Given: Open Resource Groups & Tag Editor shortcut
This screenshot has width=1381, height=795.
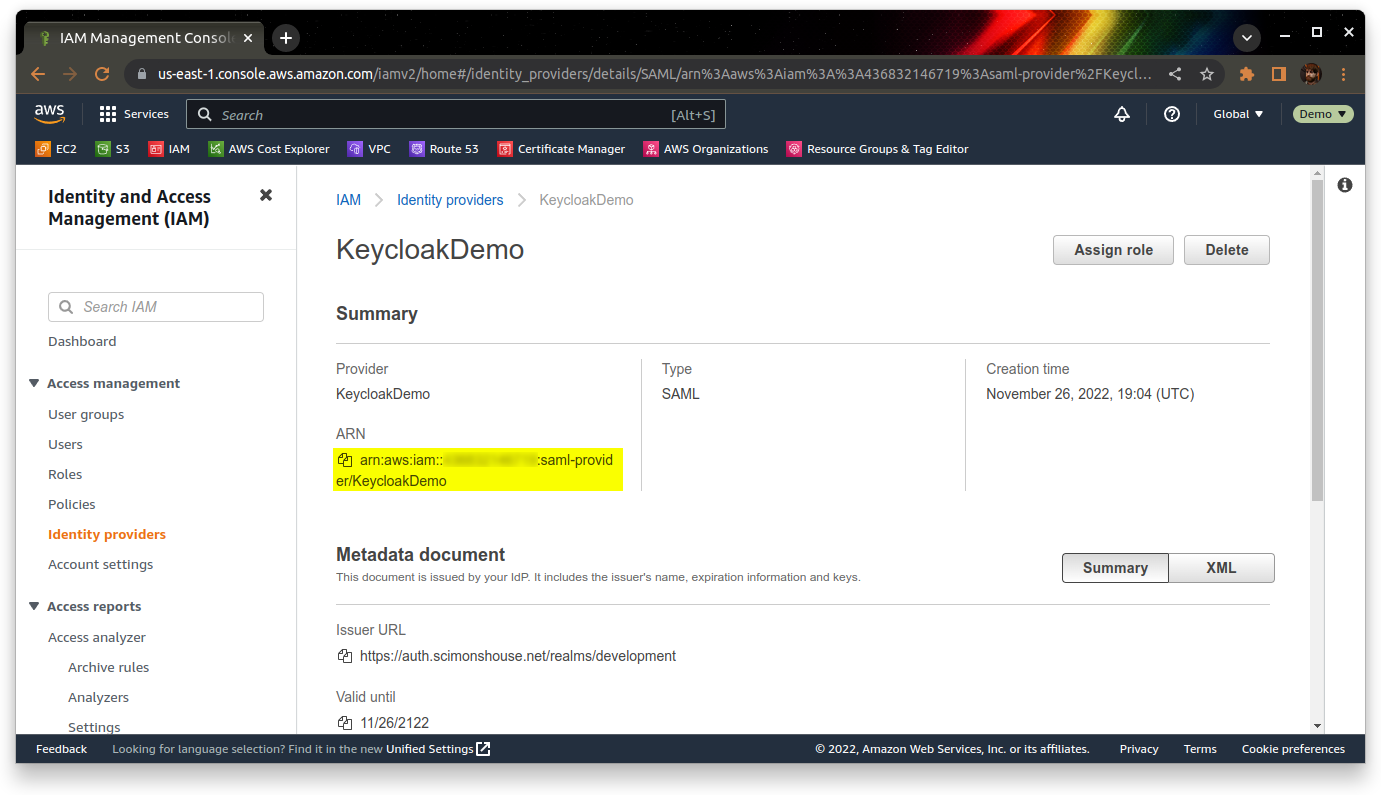Looking at the screenshot, I should click(x=877, y=149).
